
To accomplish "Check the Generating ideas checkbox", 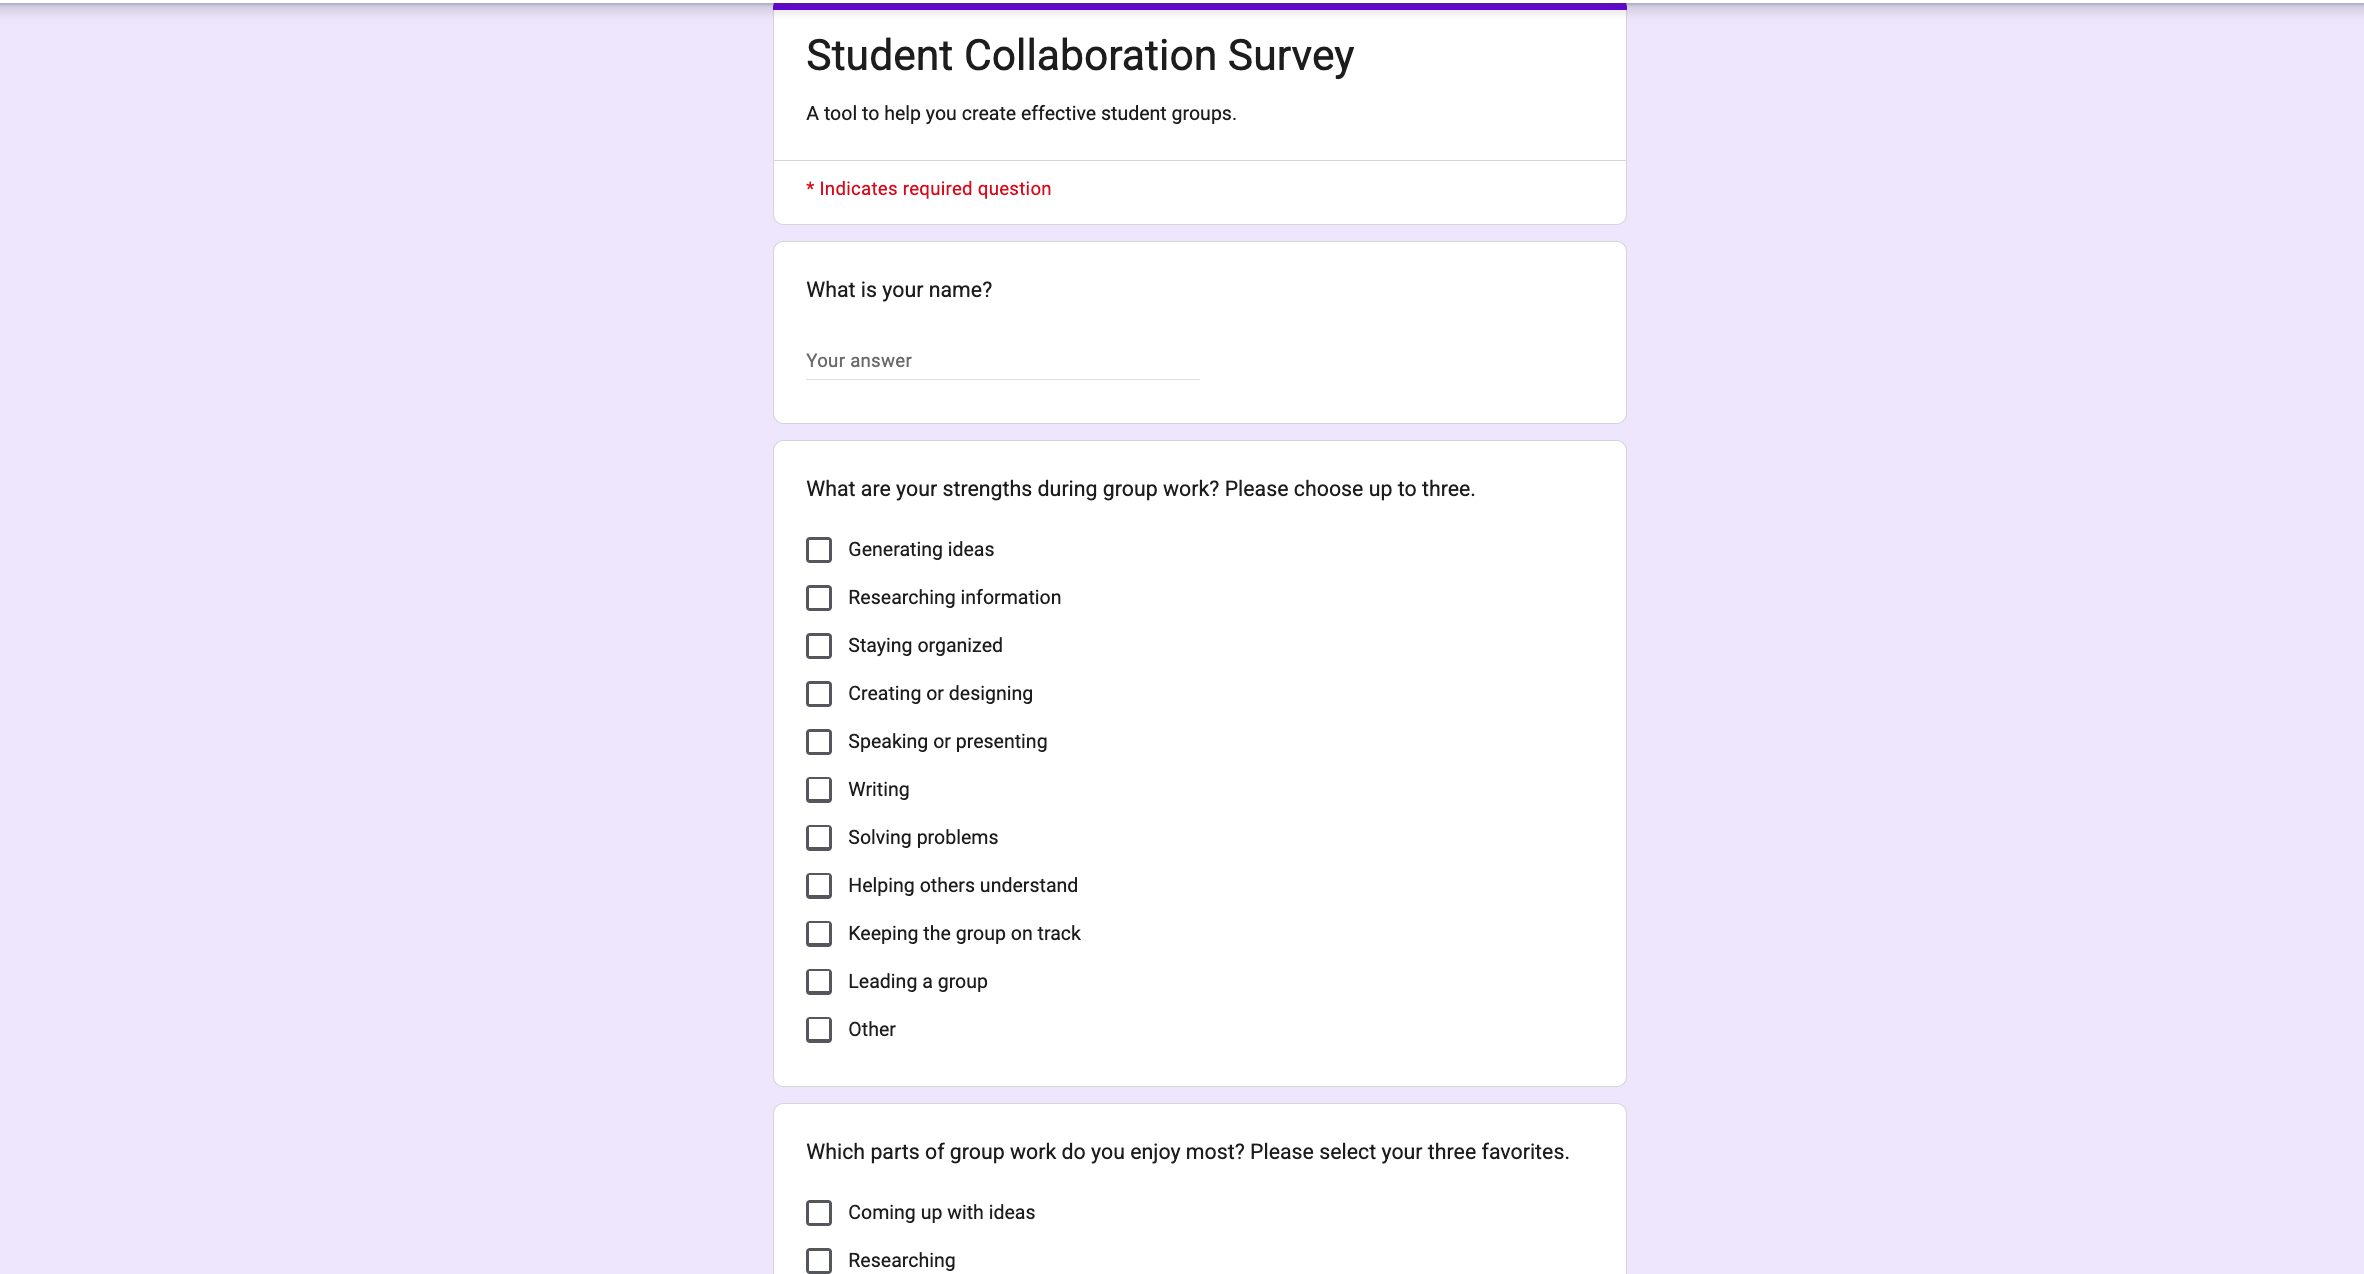I will [819, 550].
